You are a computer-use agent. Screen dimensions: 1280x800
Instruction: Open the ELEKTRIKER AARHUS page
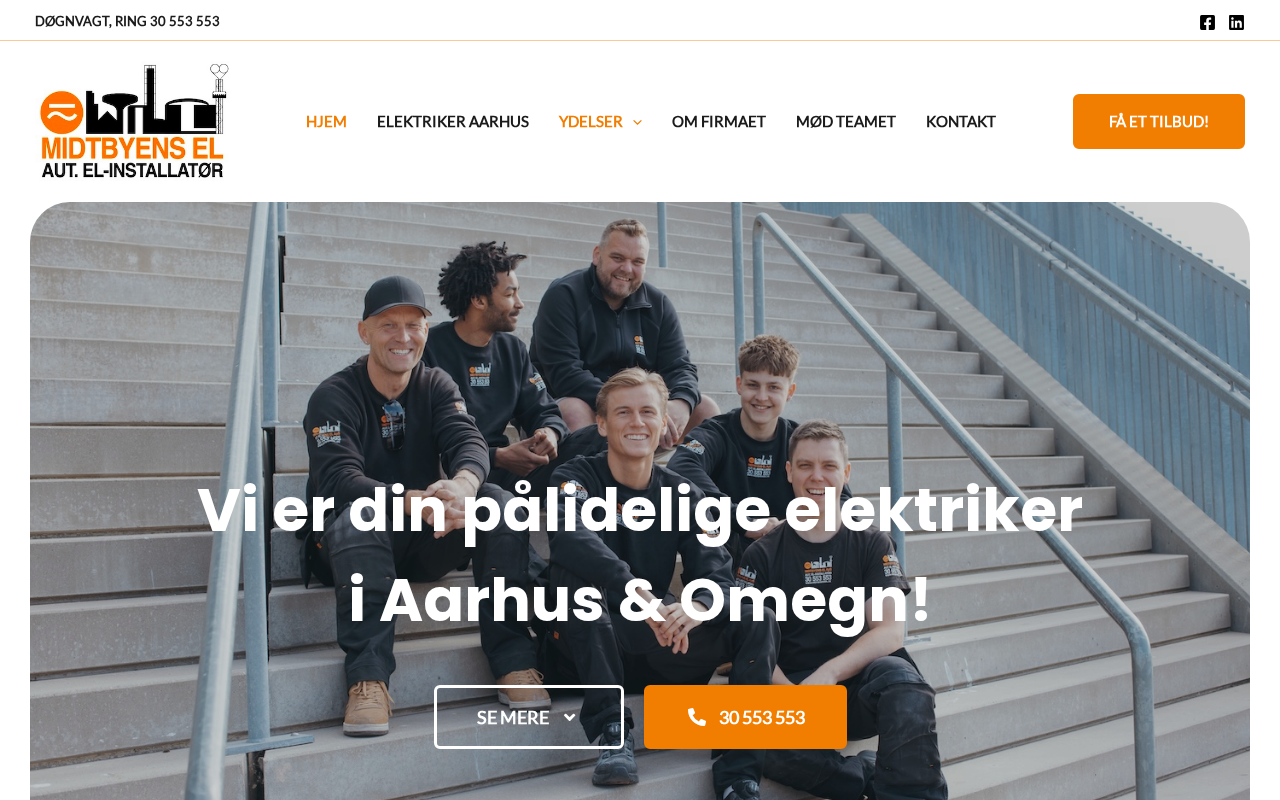[x=453, y=121]
